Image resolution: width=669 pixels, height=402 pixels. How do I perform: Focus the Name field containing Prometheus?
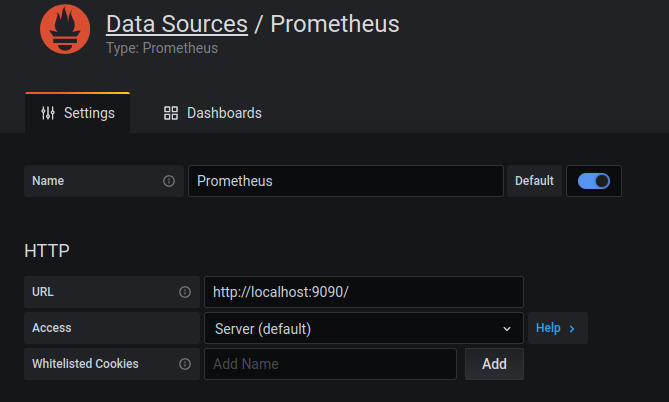(x=345, y=181)
